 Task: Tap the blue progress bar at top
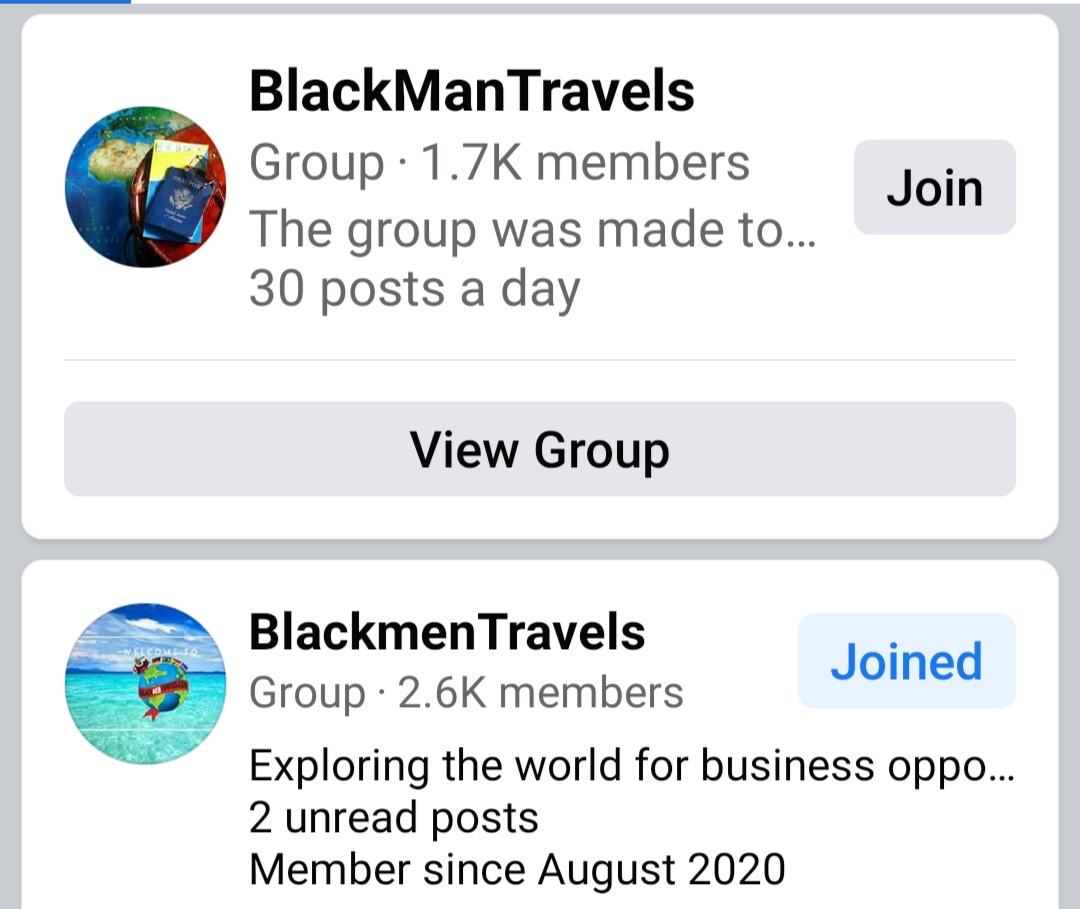pos(65,2)
